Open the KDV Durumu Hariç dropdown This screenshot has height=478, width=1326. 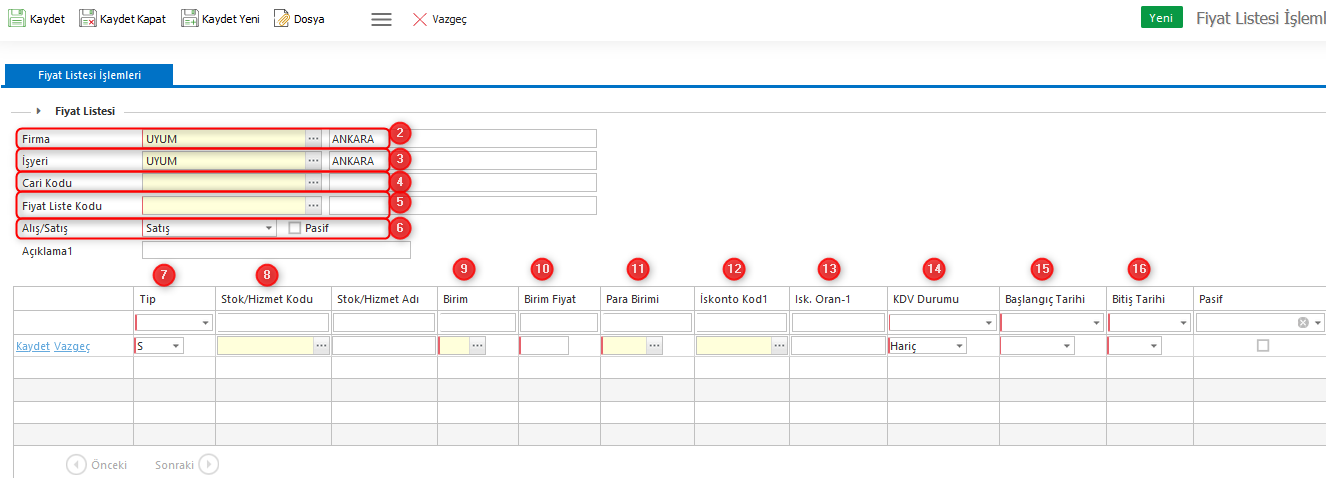960,345
